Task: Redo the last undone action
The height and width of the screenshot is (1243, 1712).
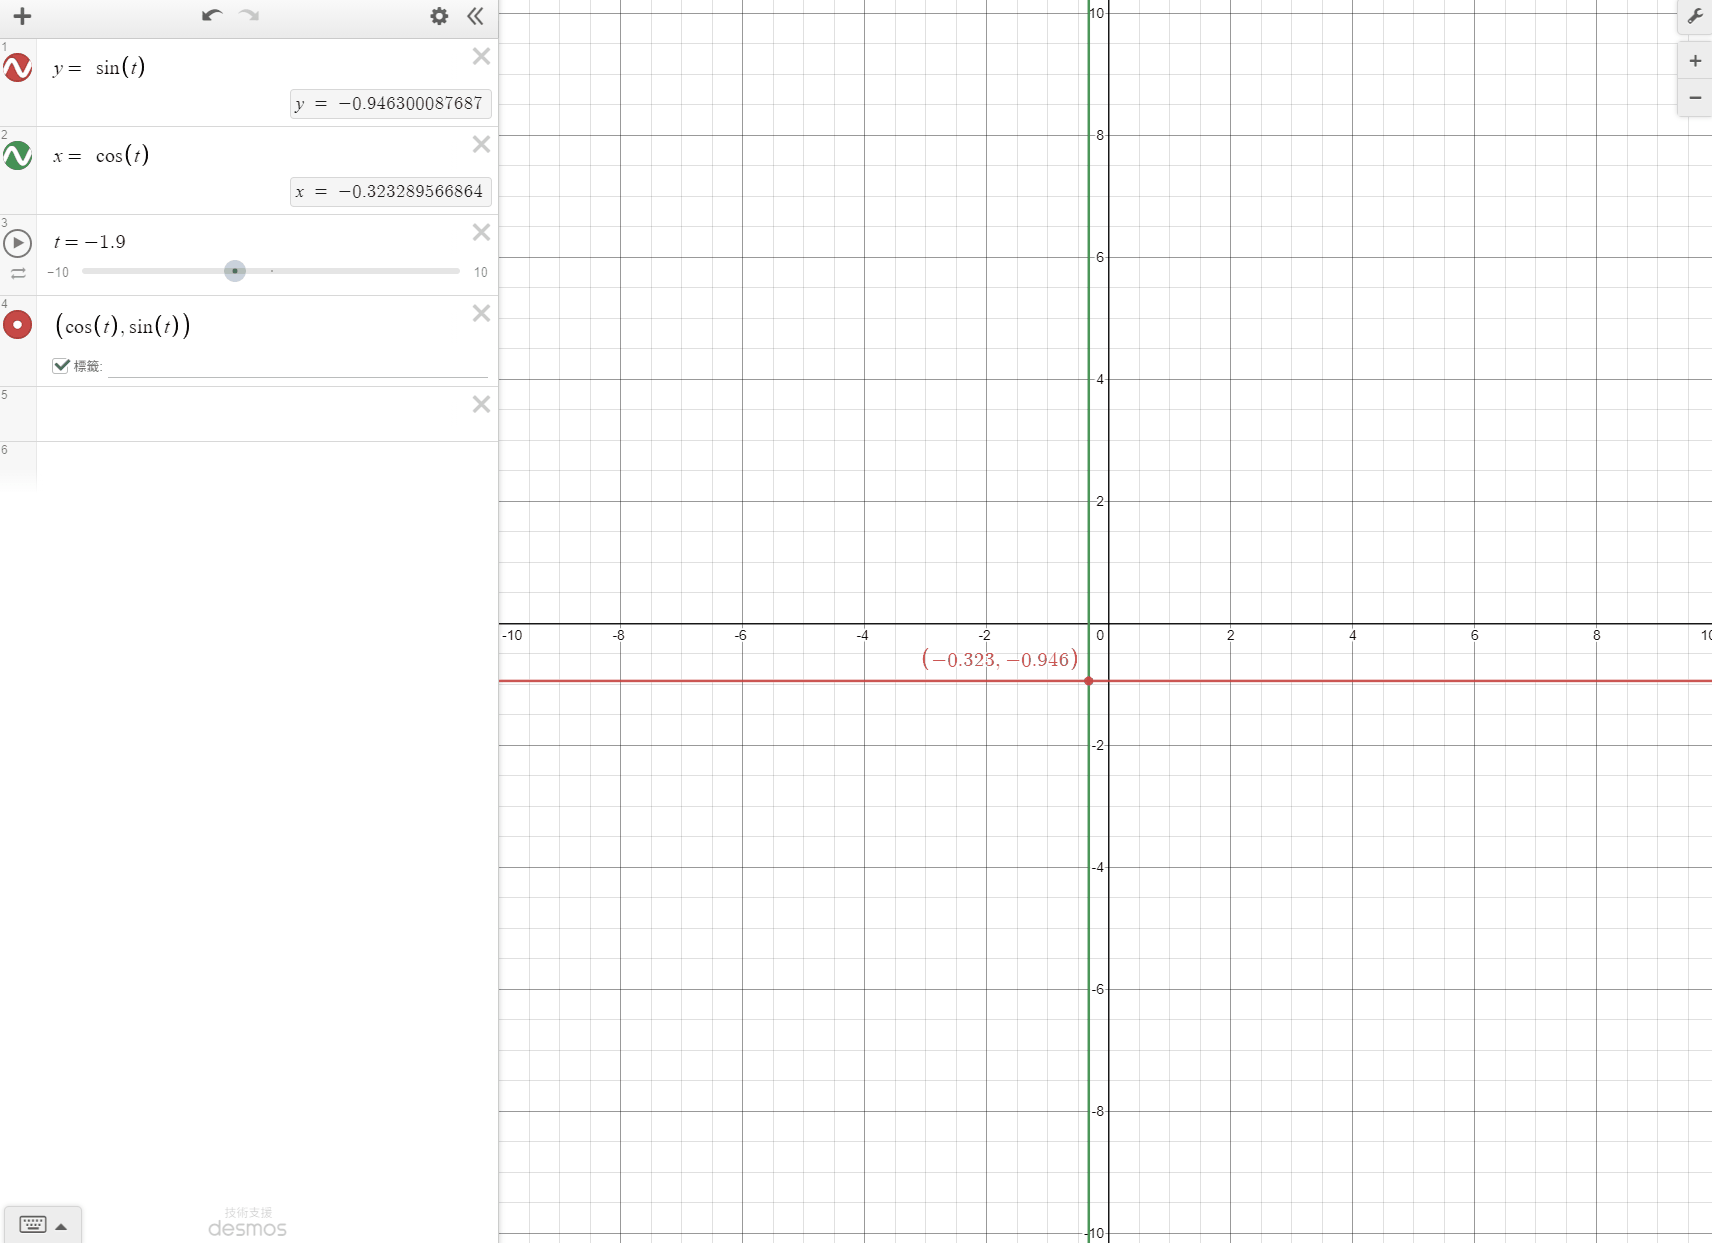Action: pyautogui.click(x=250, y=15)
